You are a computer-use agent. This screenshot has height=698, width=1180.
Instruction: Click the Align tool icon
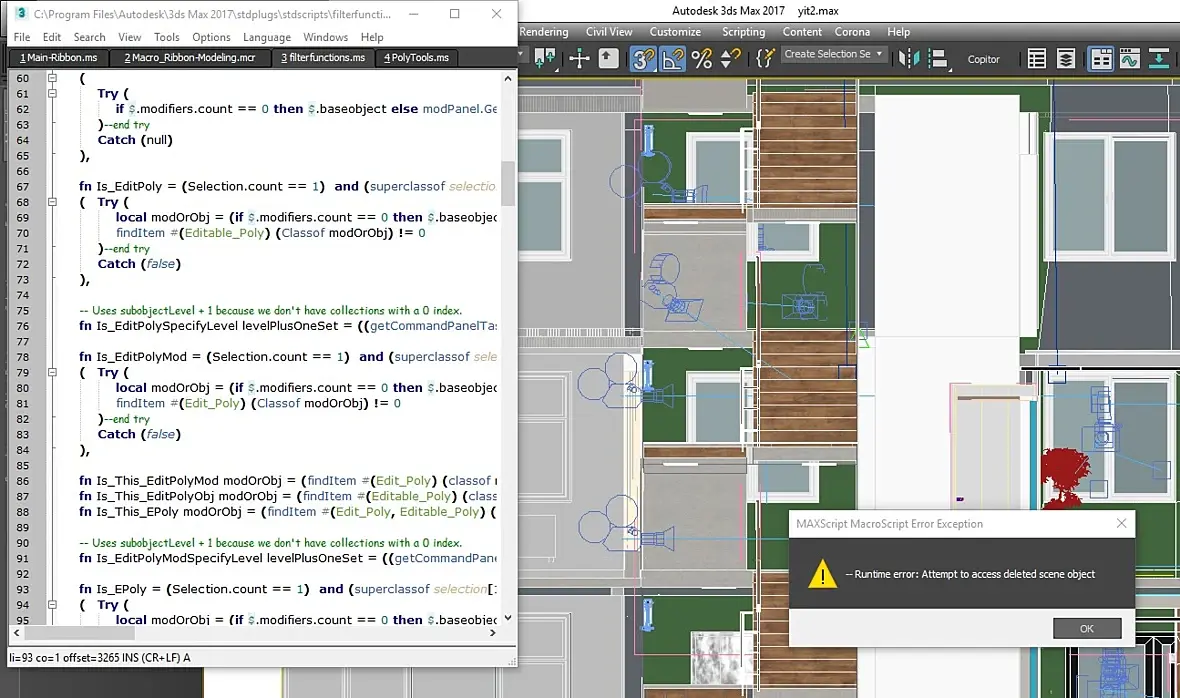pos(937,59)
